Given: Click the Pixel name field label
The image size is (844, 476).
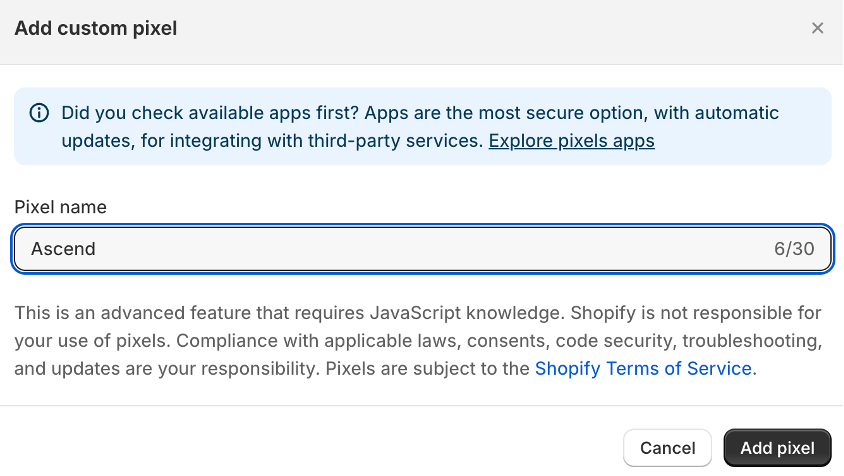Looking at the screenshot, I should pyautogui.click(x=60, y=207).
